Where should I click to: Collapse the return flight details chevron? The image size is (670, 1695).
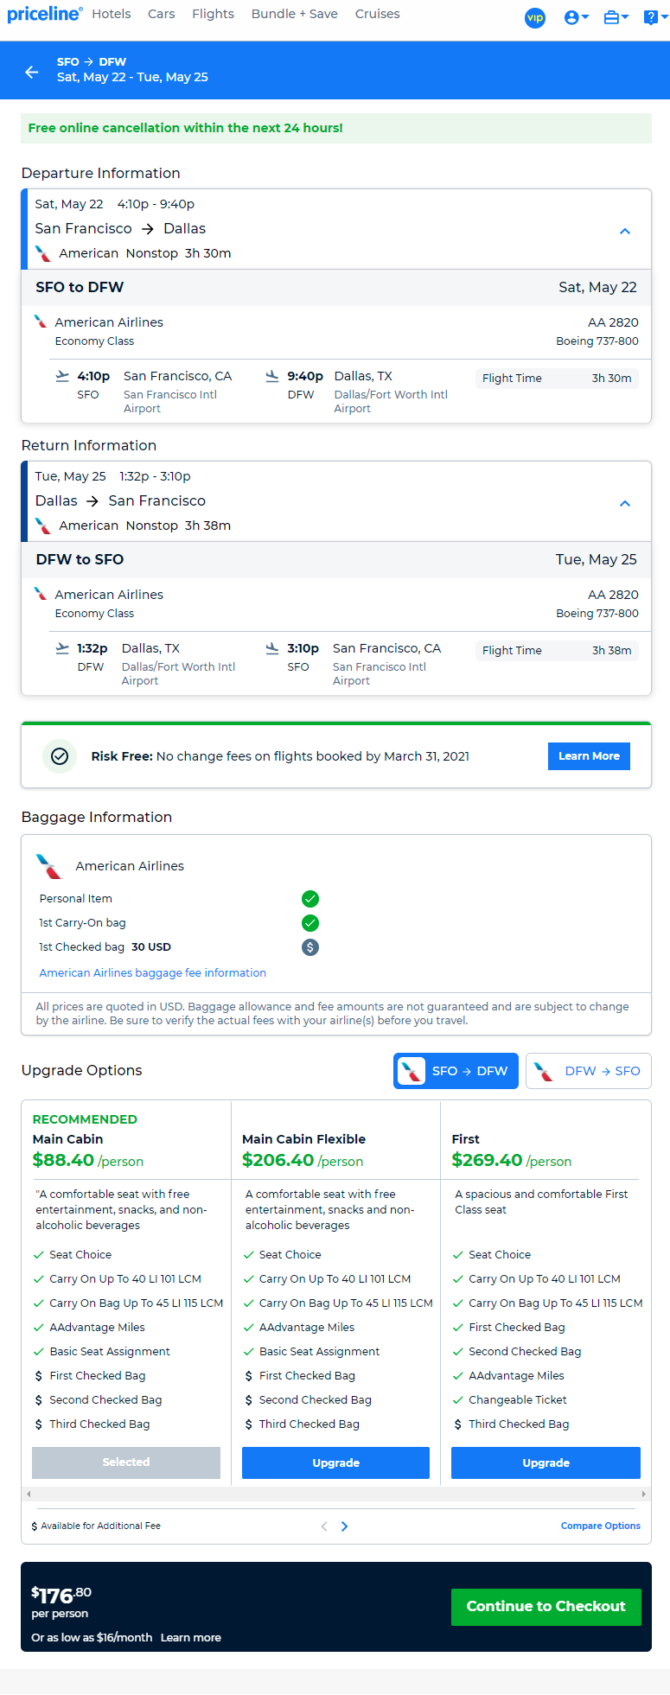coord(625,503)
